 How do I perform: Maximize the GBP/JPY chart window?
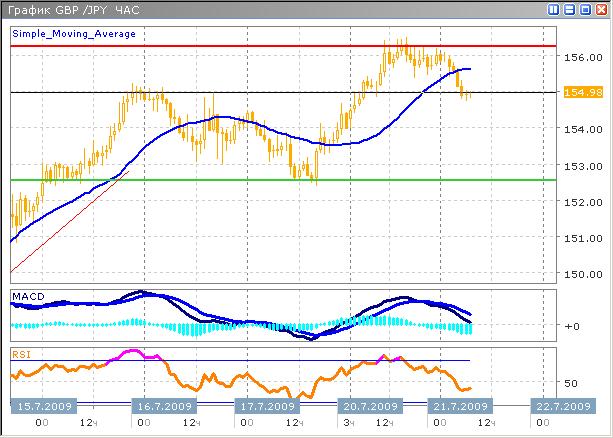tap(585, 10)
